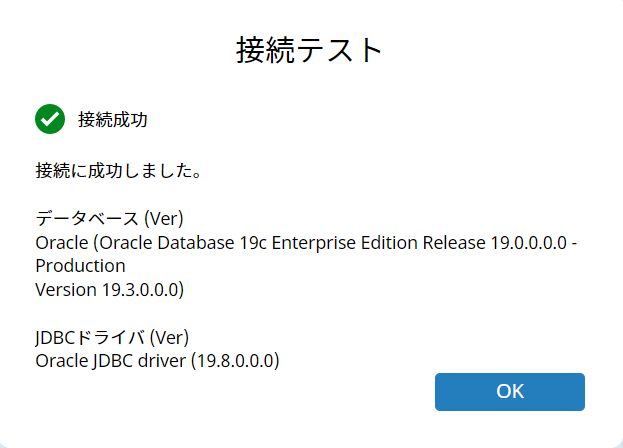Click the (Ver) text after データベース

(164, 218)
